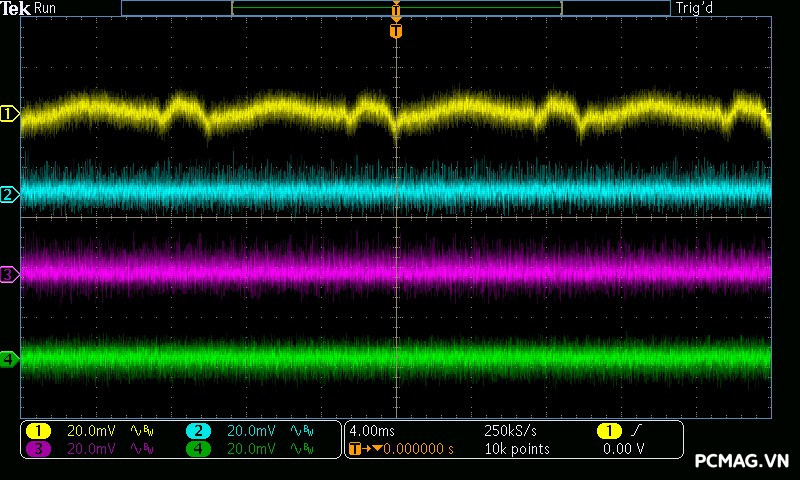Screen dimensions: 800x480
Task: Select the cyan channel 2 badge in readout
Action: coord(198,431)
